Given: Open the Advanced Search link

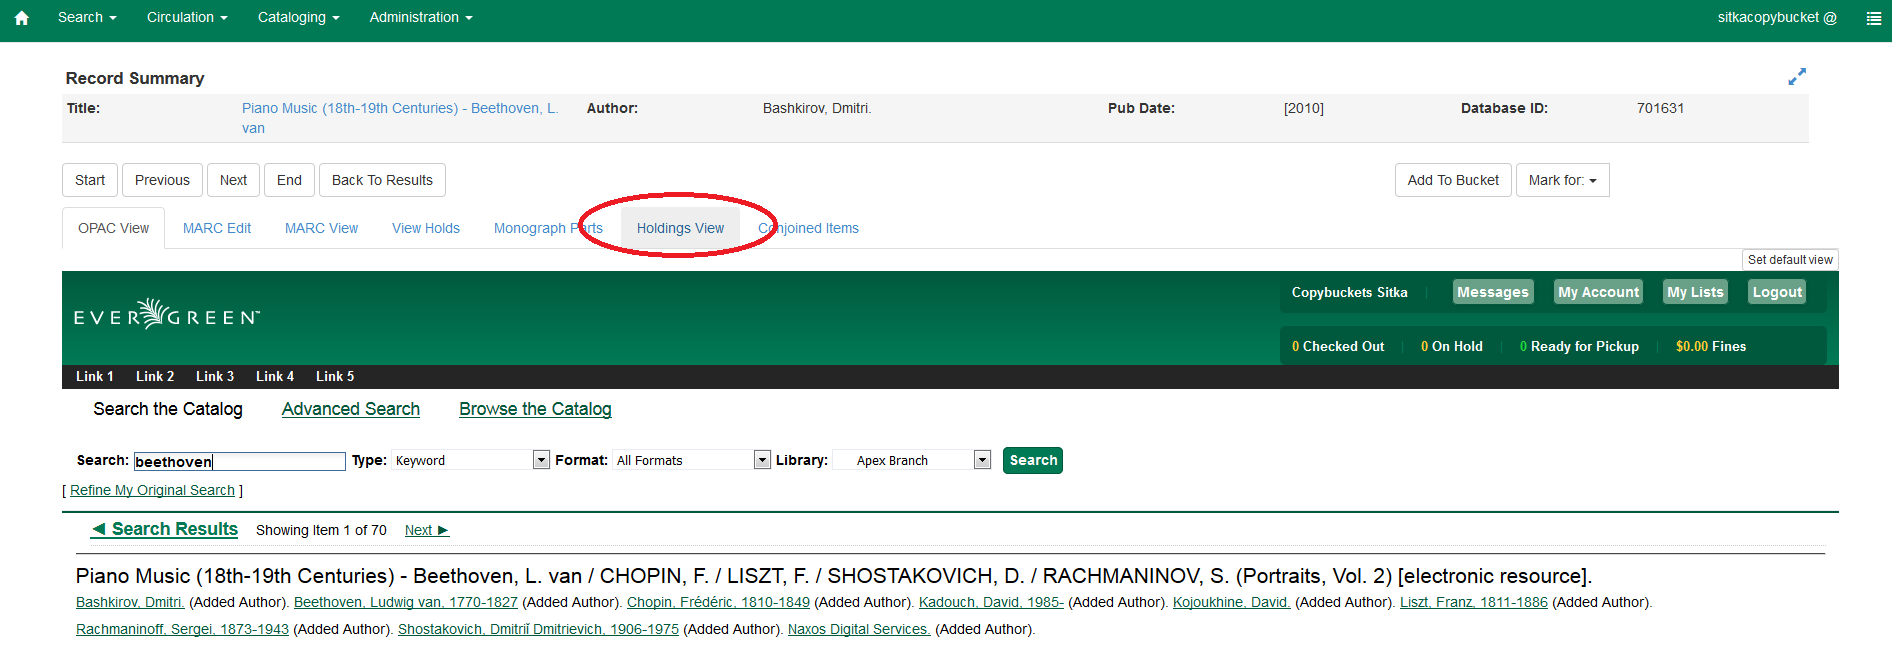Looking at the screenshot, I should [350, 409].
